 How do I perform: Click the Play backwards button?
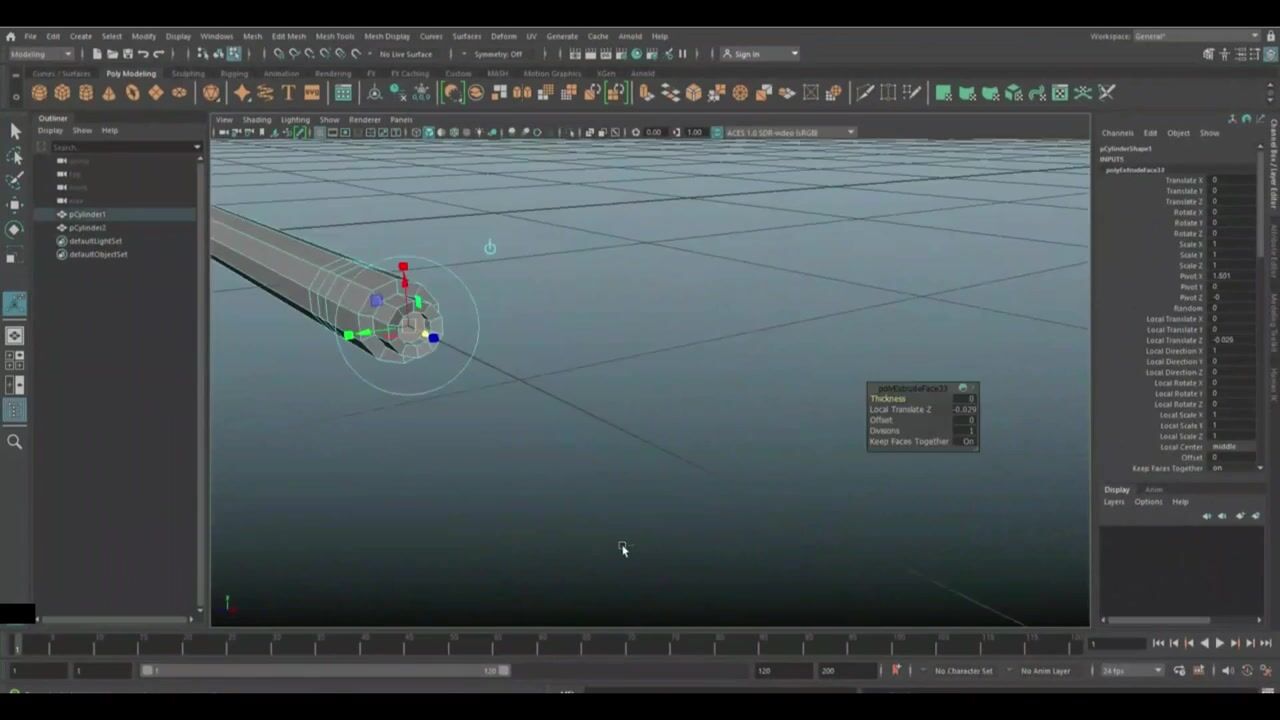pos(1204,643)
